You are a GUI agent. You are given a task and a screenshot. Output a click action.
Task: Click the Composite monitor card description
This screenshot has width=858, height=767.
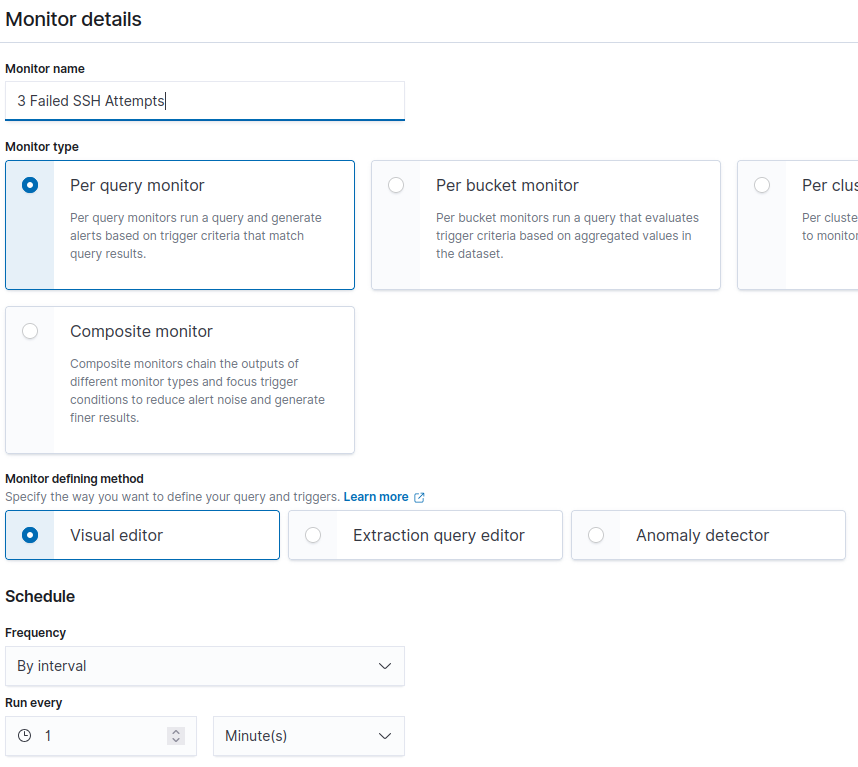197,391
